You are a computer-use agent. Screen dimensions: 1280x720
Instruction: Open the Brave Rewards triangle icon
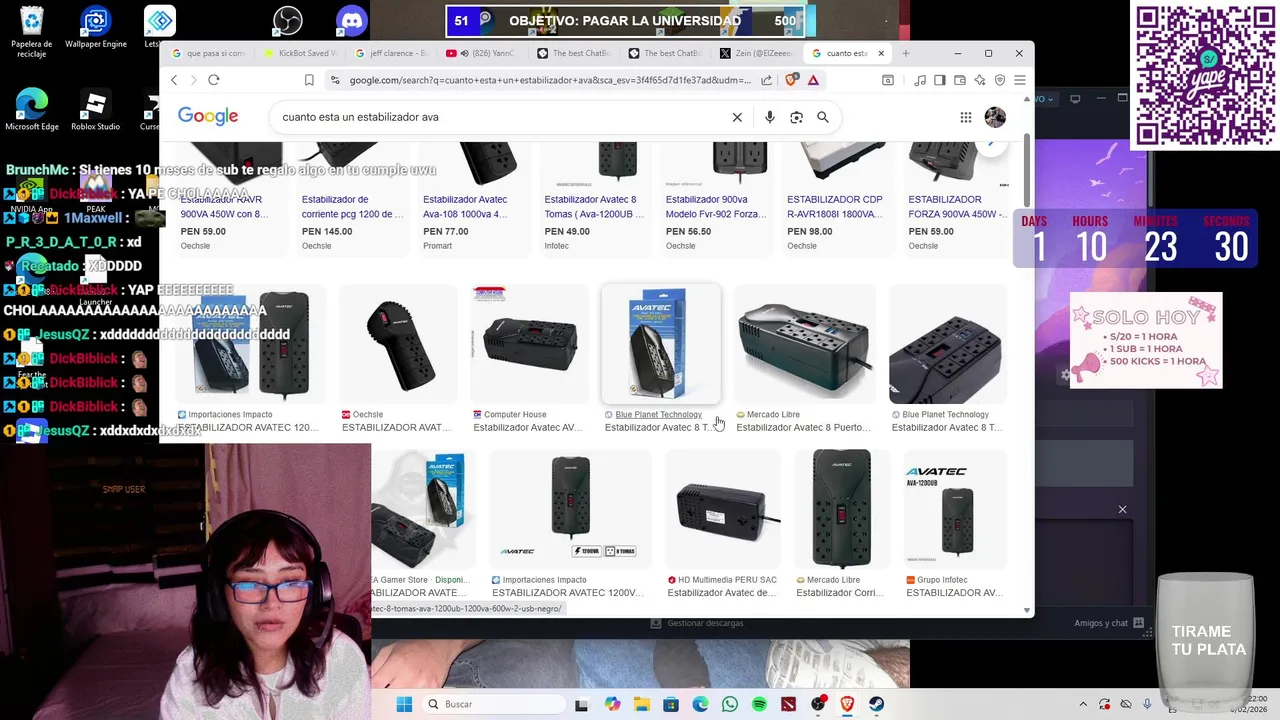(x=814, y=80)
